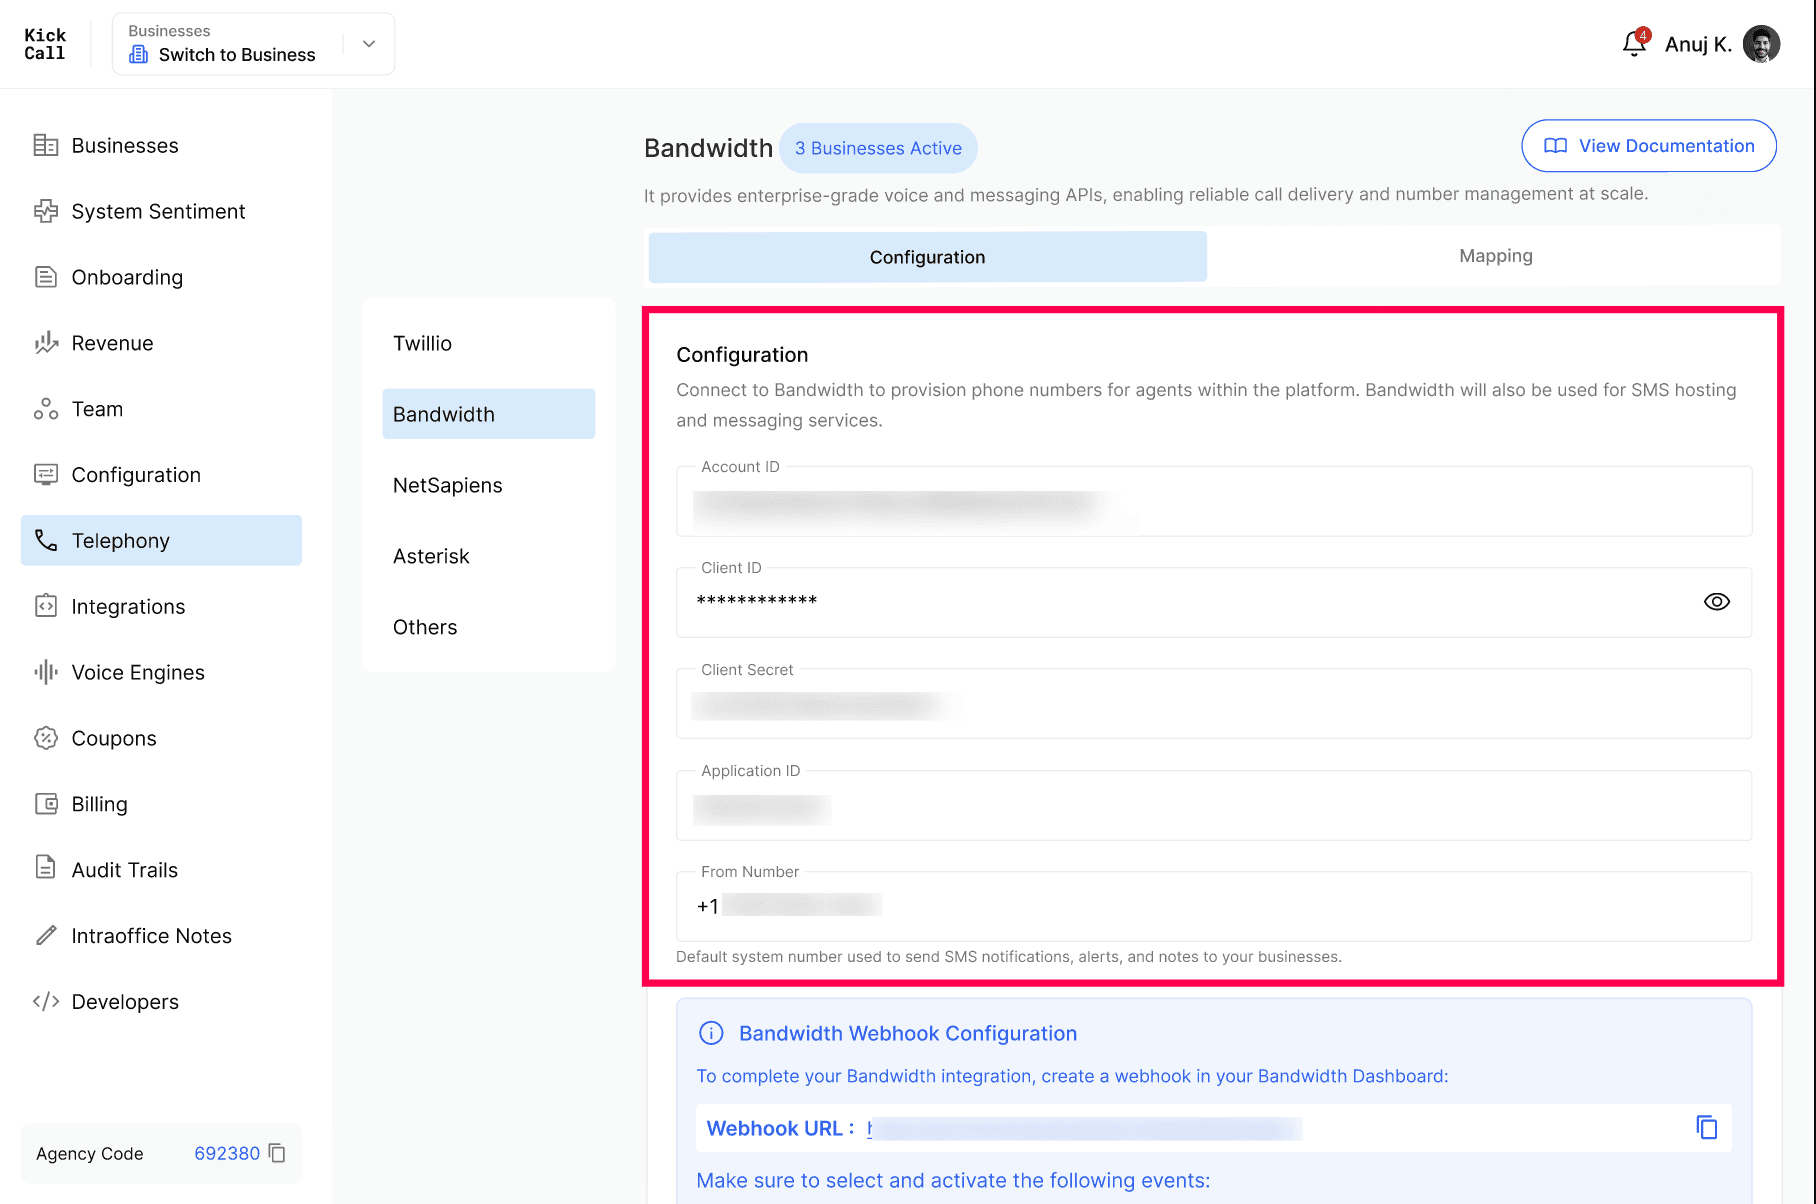Click the Team sidebar icon
The width and height of the screenshot is (1816, 1204).
[x=46, y=409]
